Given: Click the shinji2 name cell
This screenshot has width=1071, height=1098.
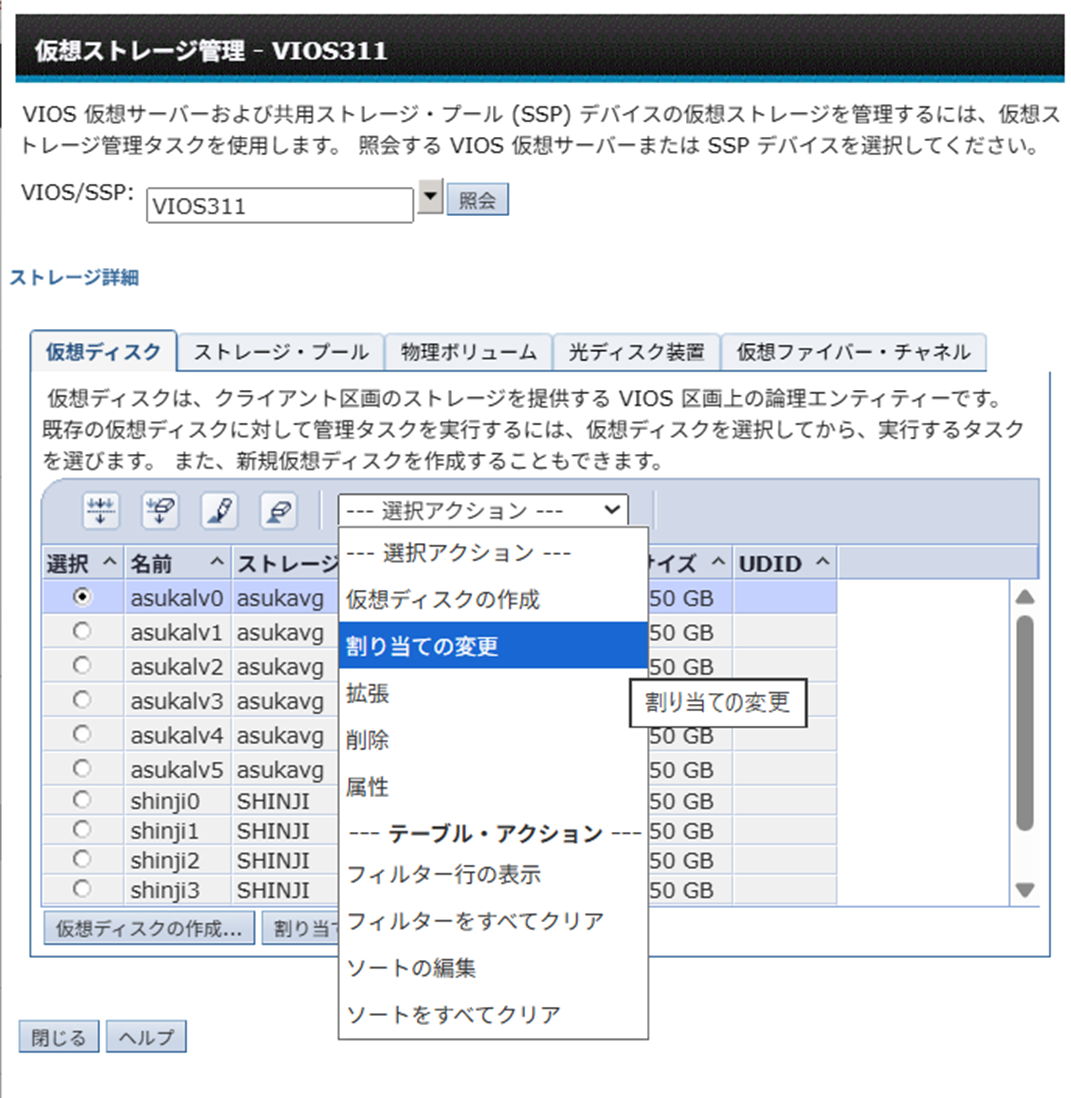Looking at the screenshot, I should coord(178,860).
